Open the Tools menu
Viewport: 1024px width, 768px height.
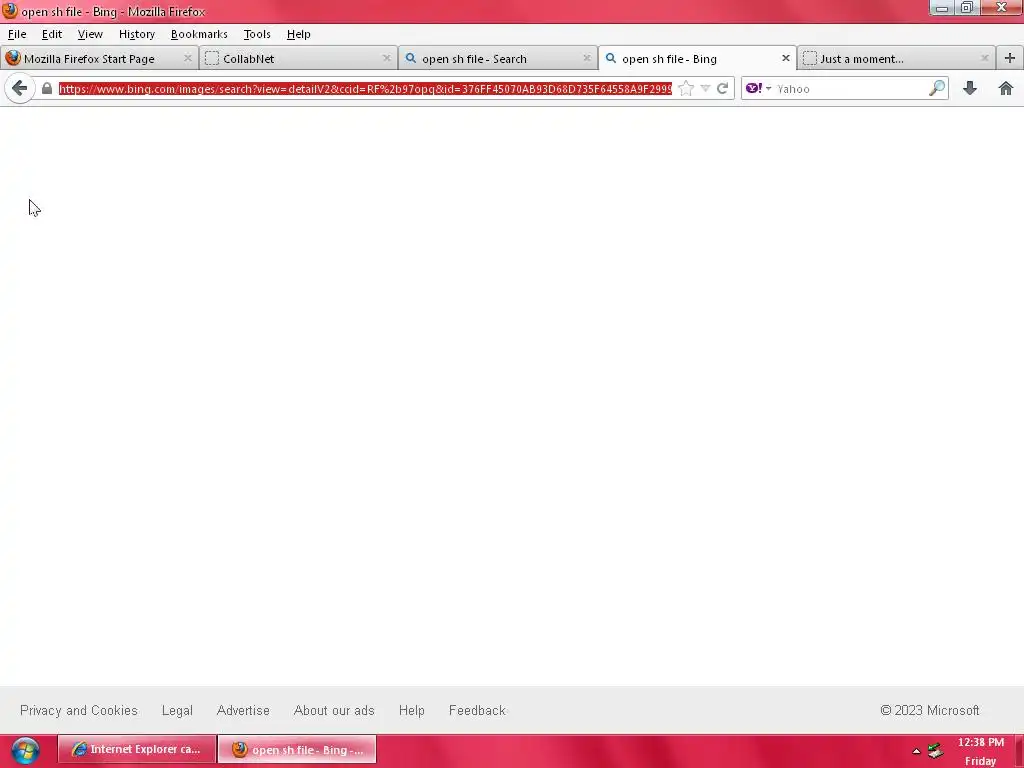[257, 34]
